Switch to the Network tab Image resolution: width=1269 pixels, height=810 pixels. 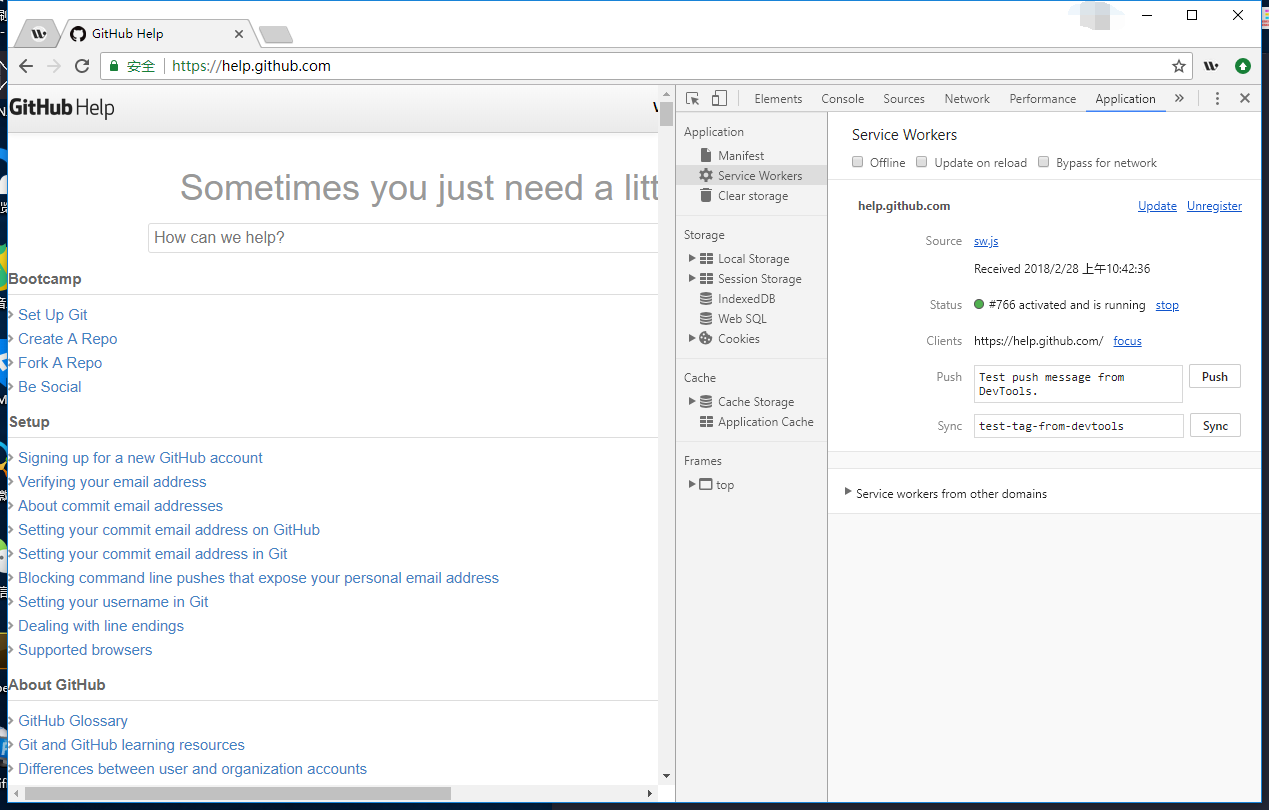tap(967, 98)
